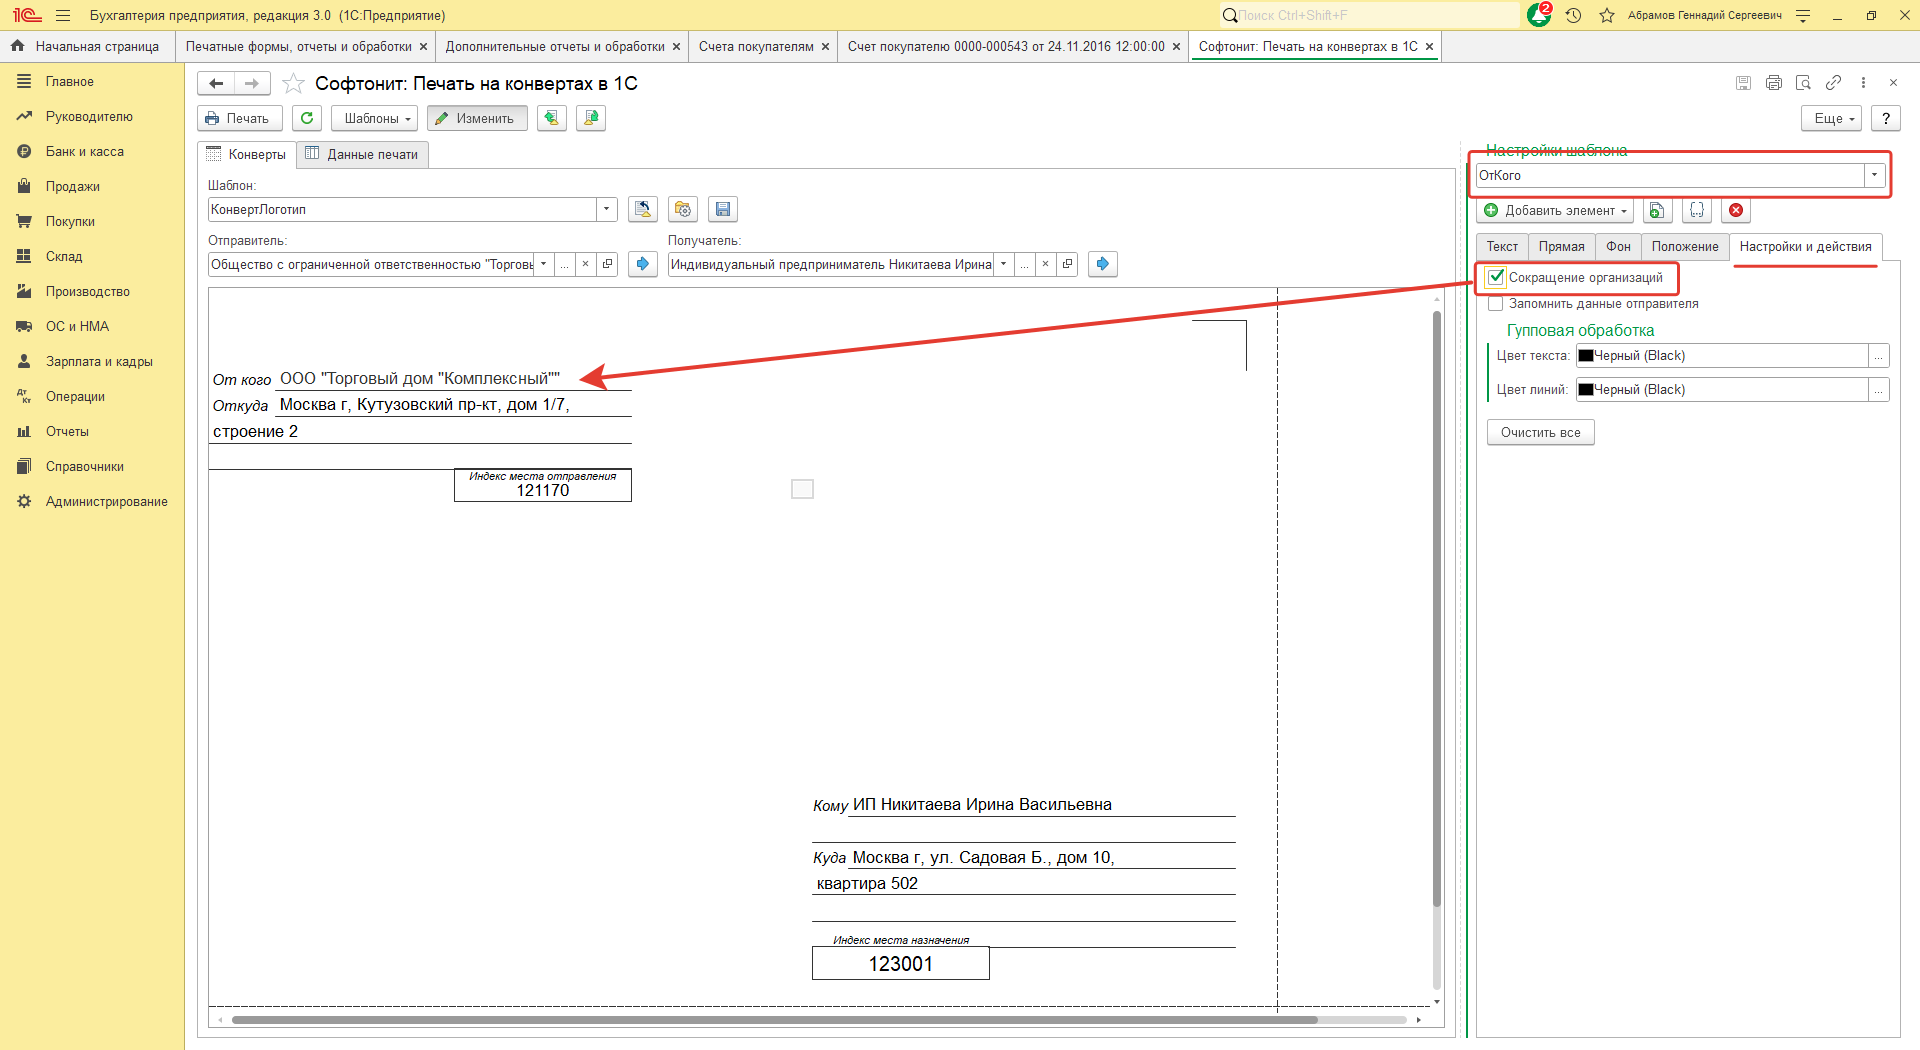Click the global search input field
This screenshot has width=1920, height=1050.
(1375, 15)
